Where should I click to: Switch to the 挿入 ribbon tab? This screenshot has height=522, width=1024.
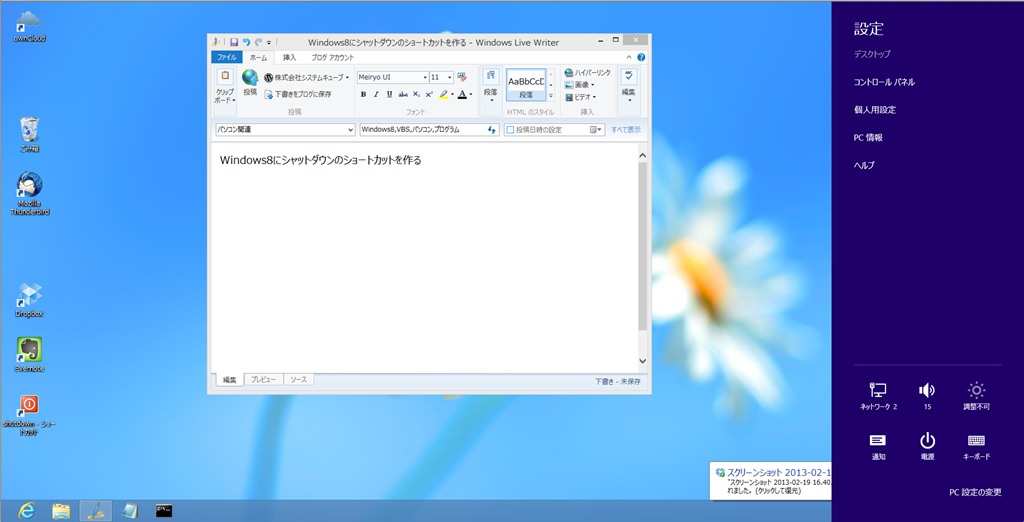(x=289, y=57)
